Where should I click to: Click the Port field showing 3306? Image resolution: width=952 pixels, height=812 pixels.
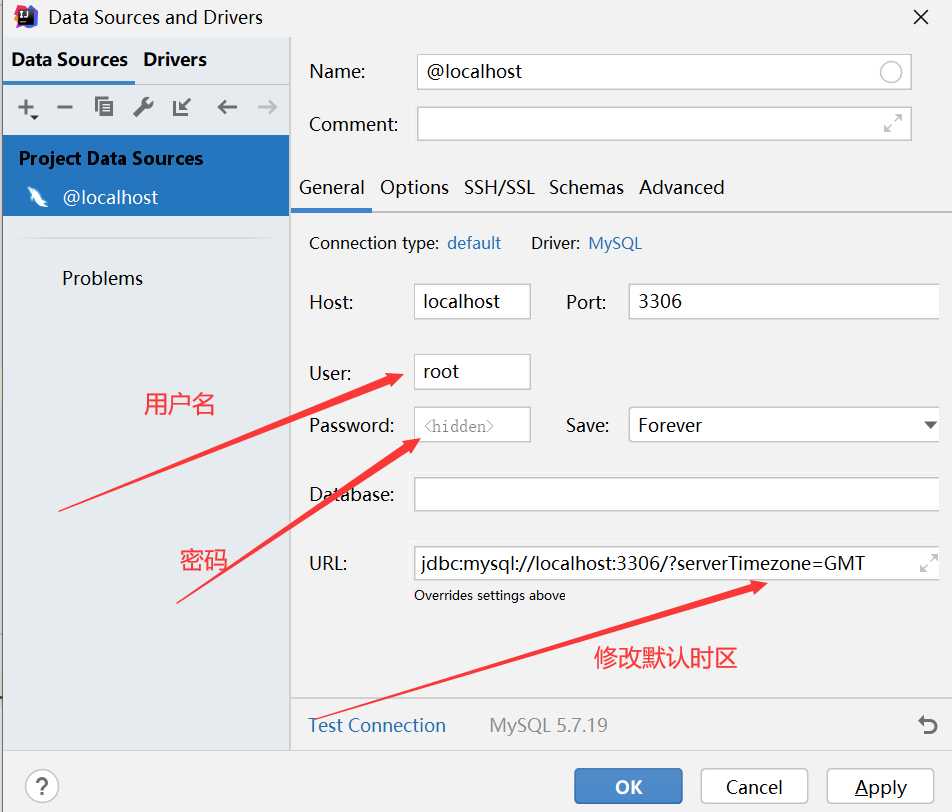pos(784,301)
